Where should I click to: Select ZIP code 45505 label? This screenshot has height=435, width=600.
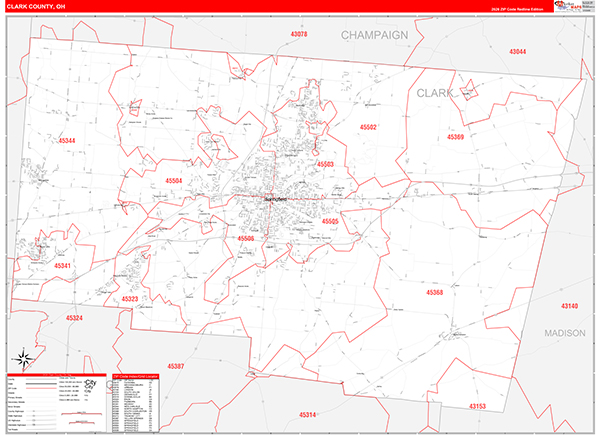click(x=330, y=222)
